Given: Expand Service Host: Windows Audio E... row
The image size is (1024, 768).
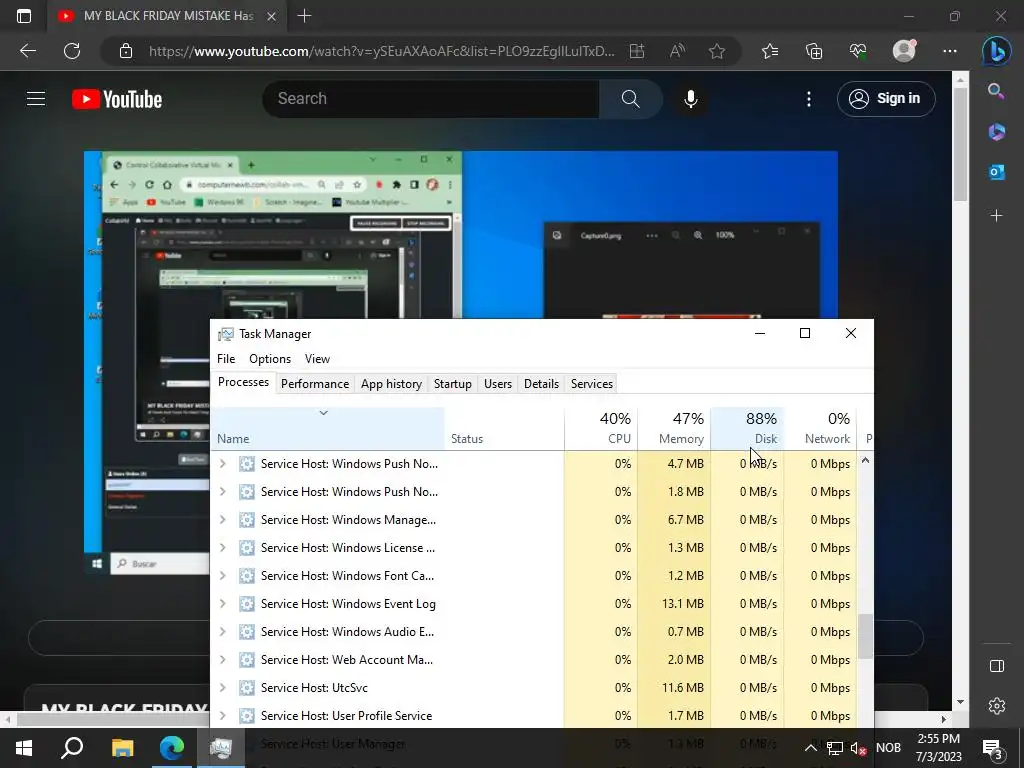Looking at the screenshot, I should pyautogui.click(x=223, y=632).
